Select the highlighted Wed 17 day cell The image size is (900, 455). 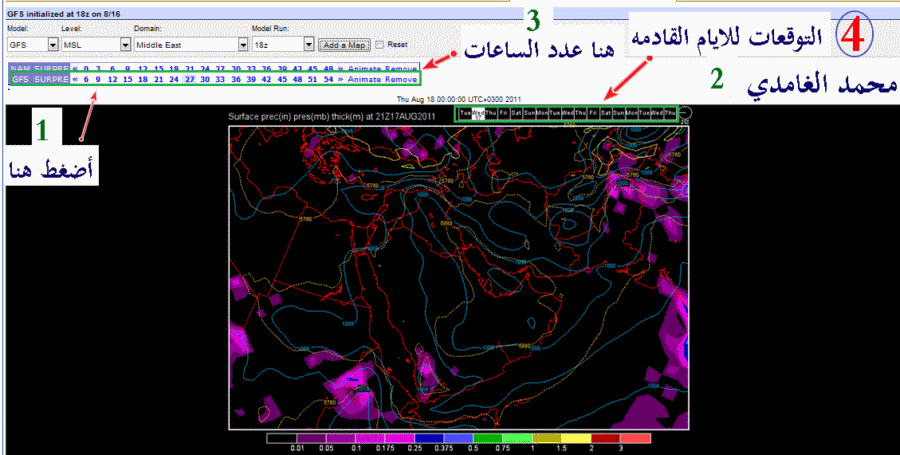tap(478, 114)
